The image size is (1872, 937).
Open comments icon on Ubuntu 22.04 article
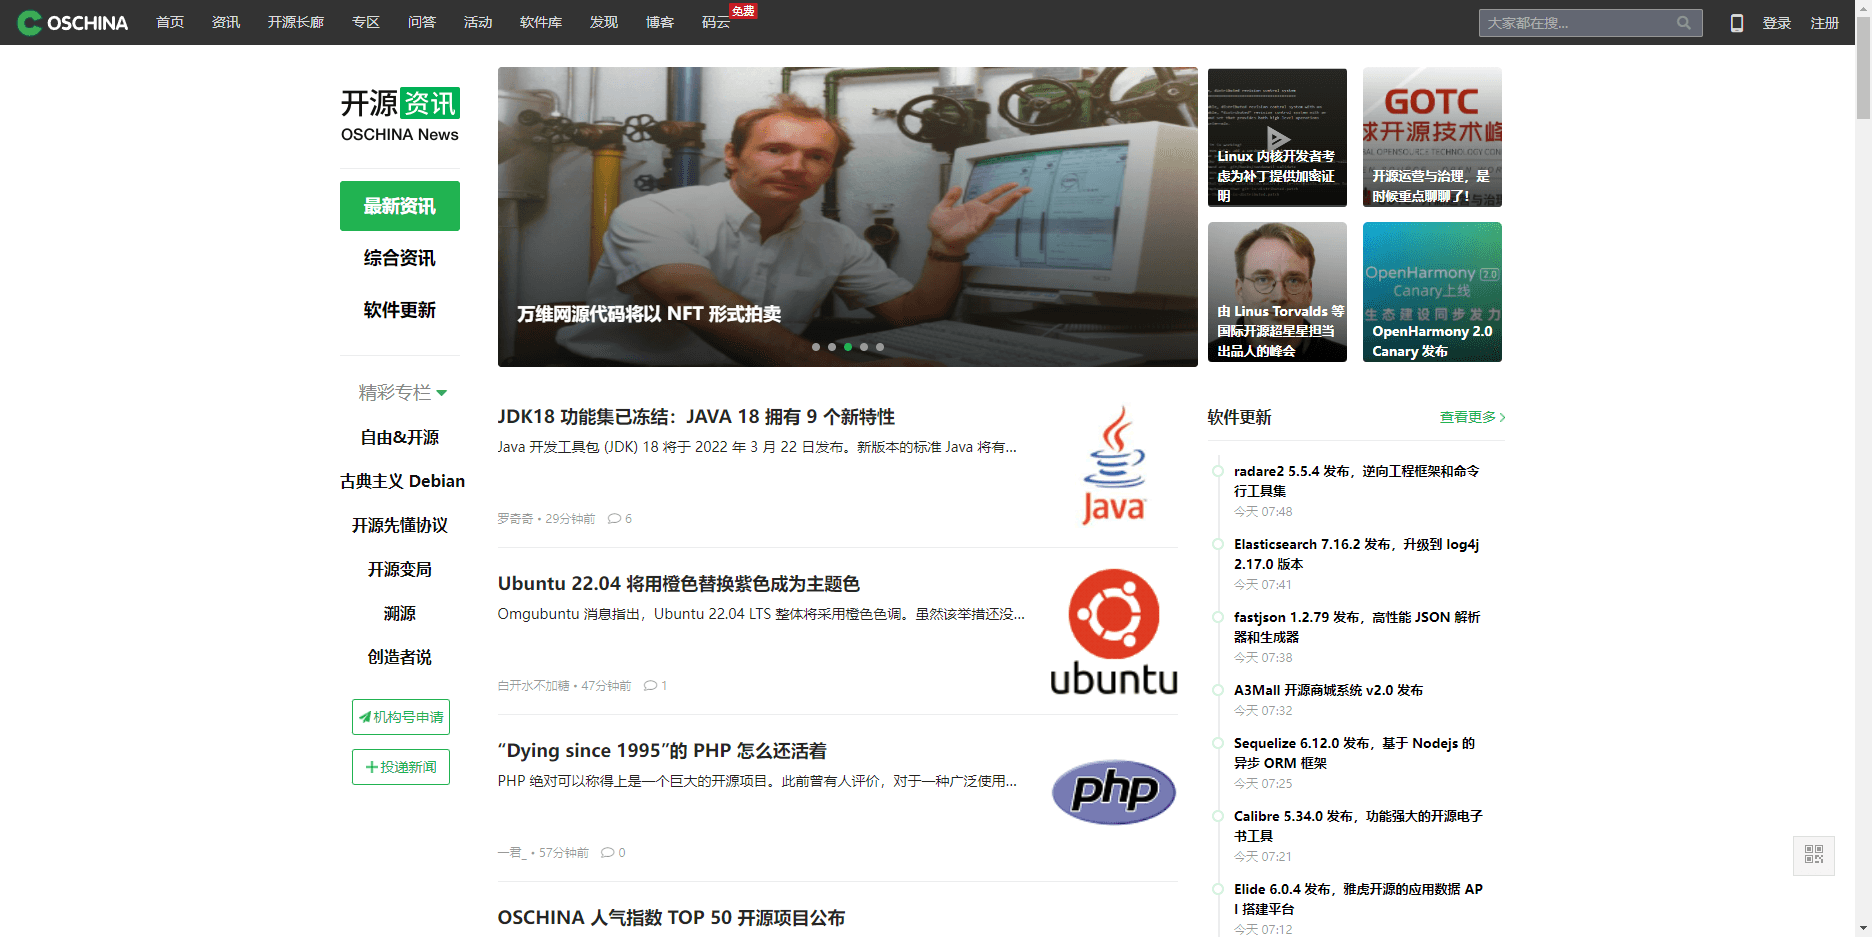[x=650, y=686]
